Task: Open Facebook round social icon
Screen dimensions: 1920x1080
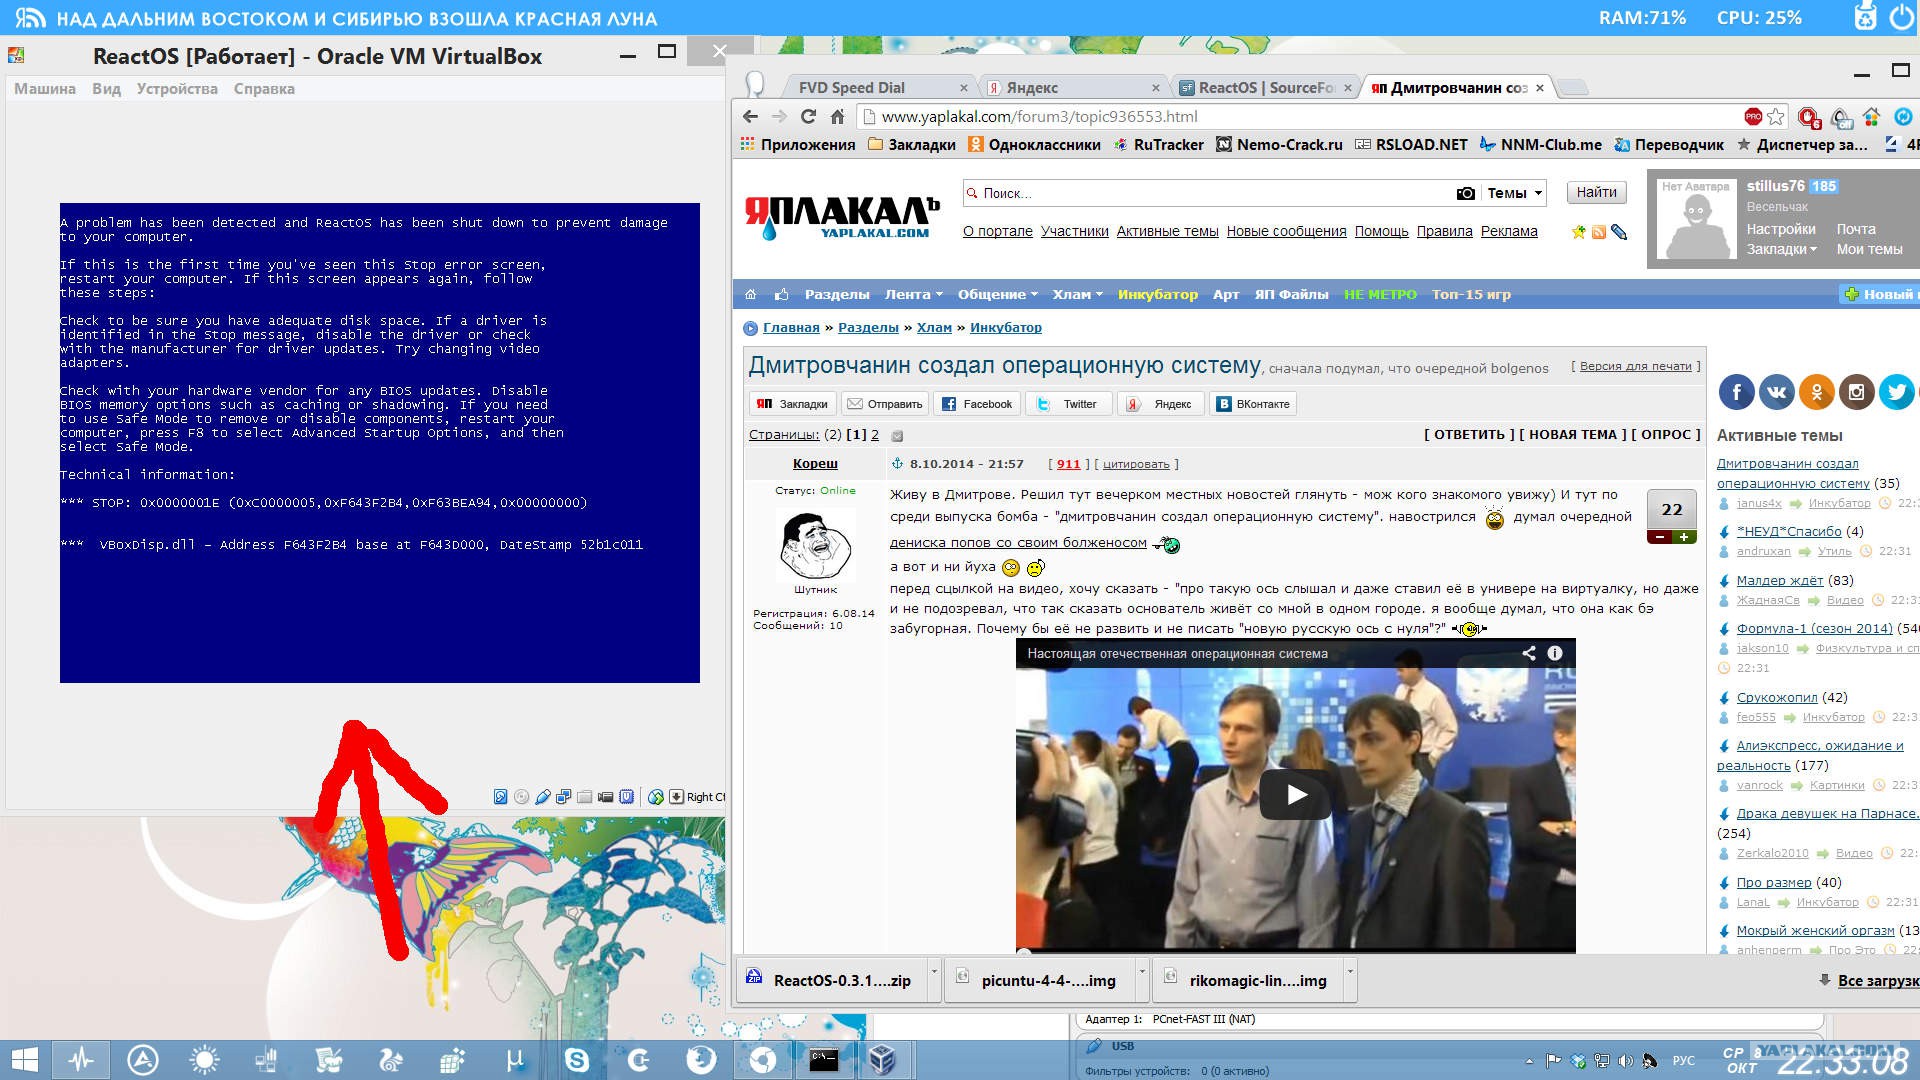Action: (1736, 392)
